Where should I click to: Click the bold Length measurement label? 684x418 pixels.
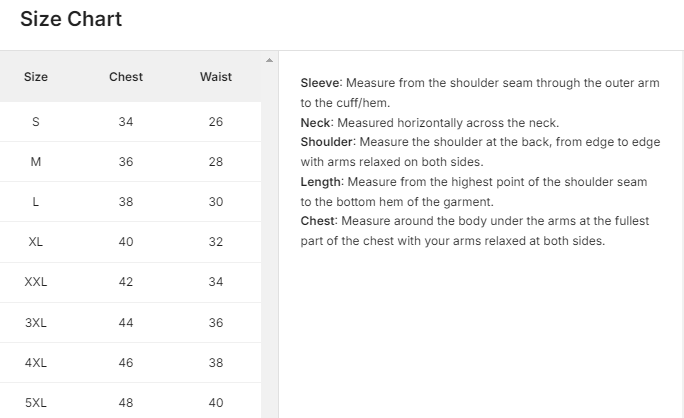(322, 182)
